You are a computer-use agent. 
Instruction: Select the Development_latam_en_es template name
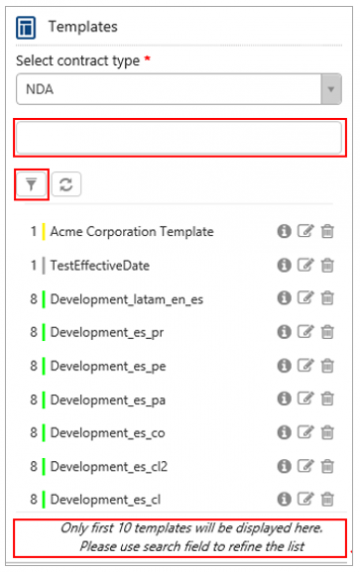tap(127, 299)
